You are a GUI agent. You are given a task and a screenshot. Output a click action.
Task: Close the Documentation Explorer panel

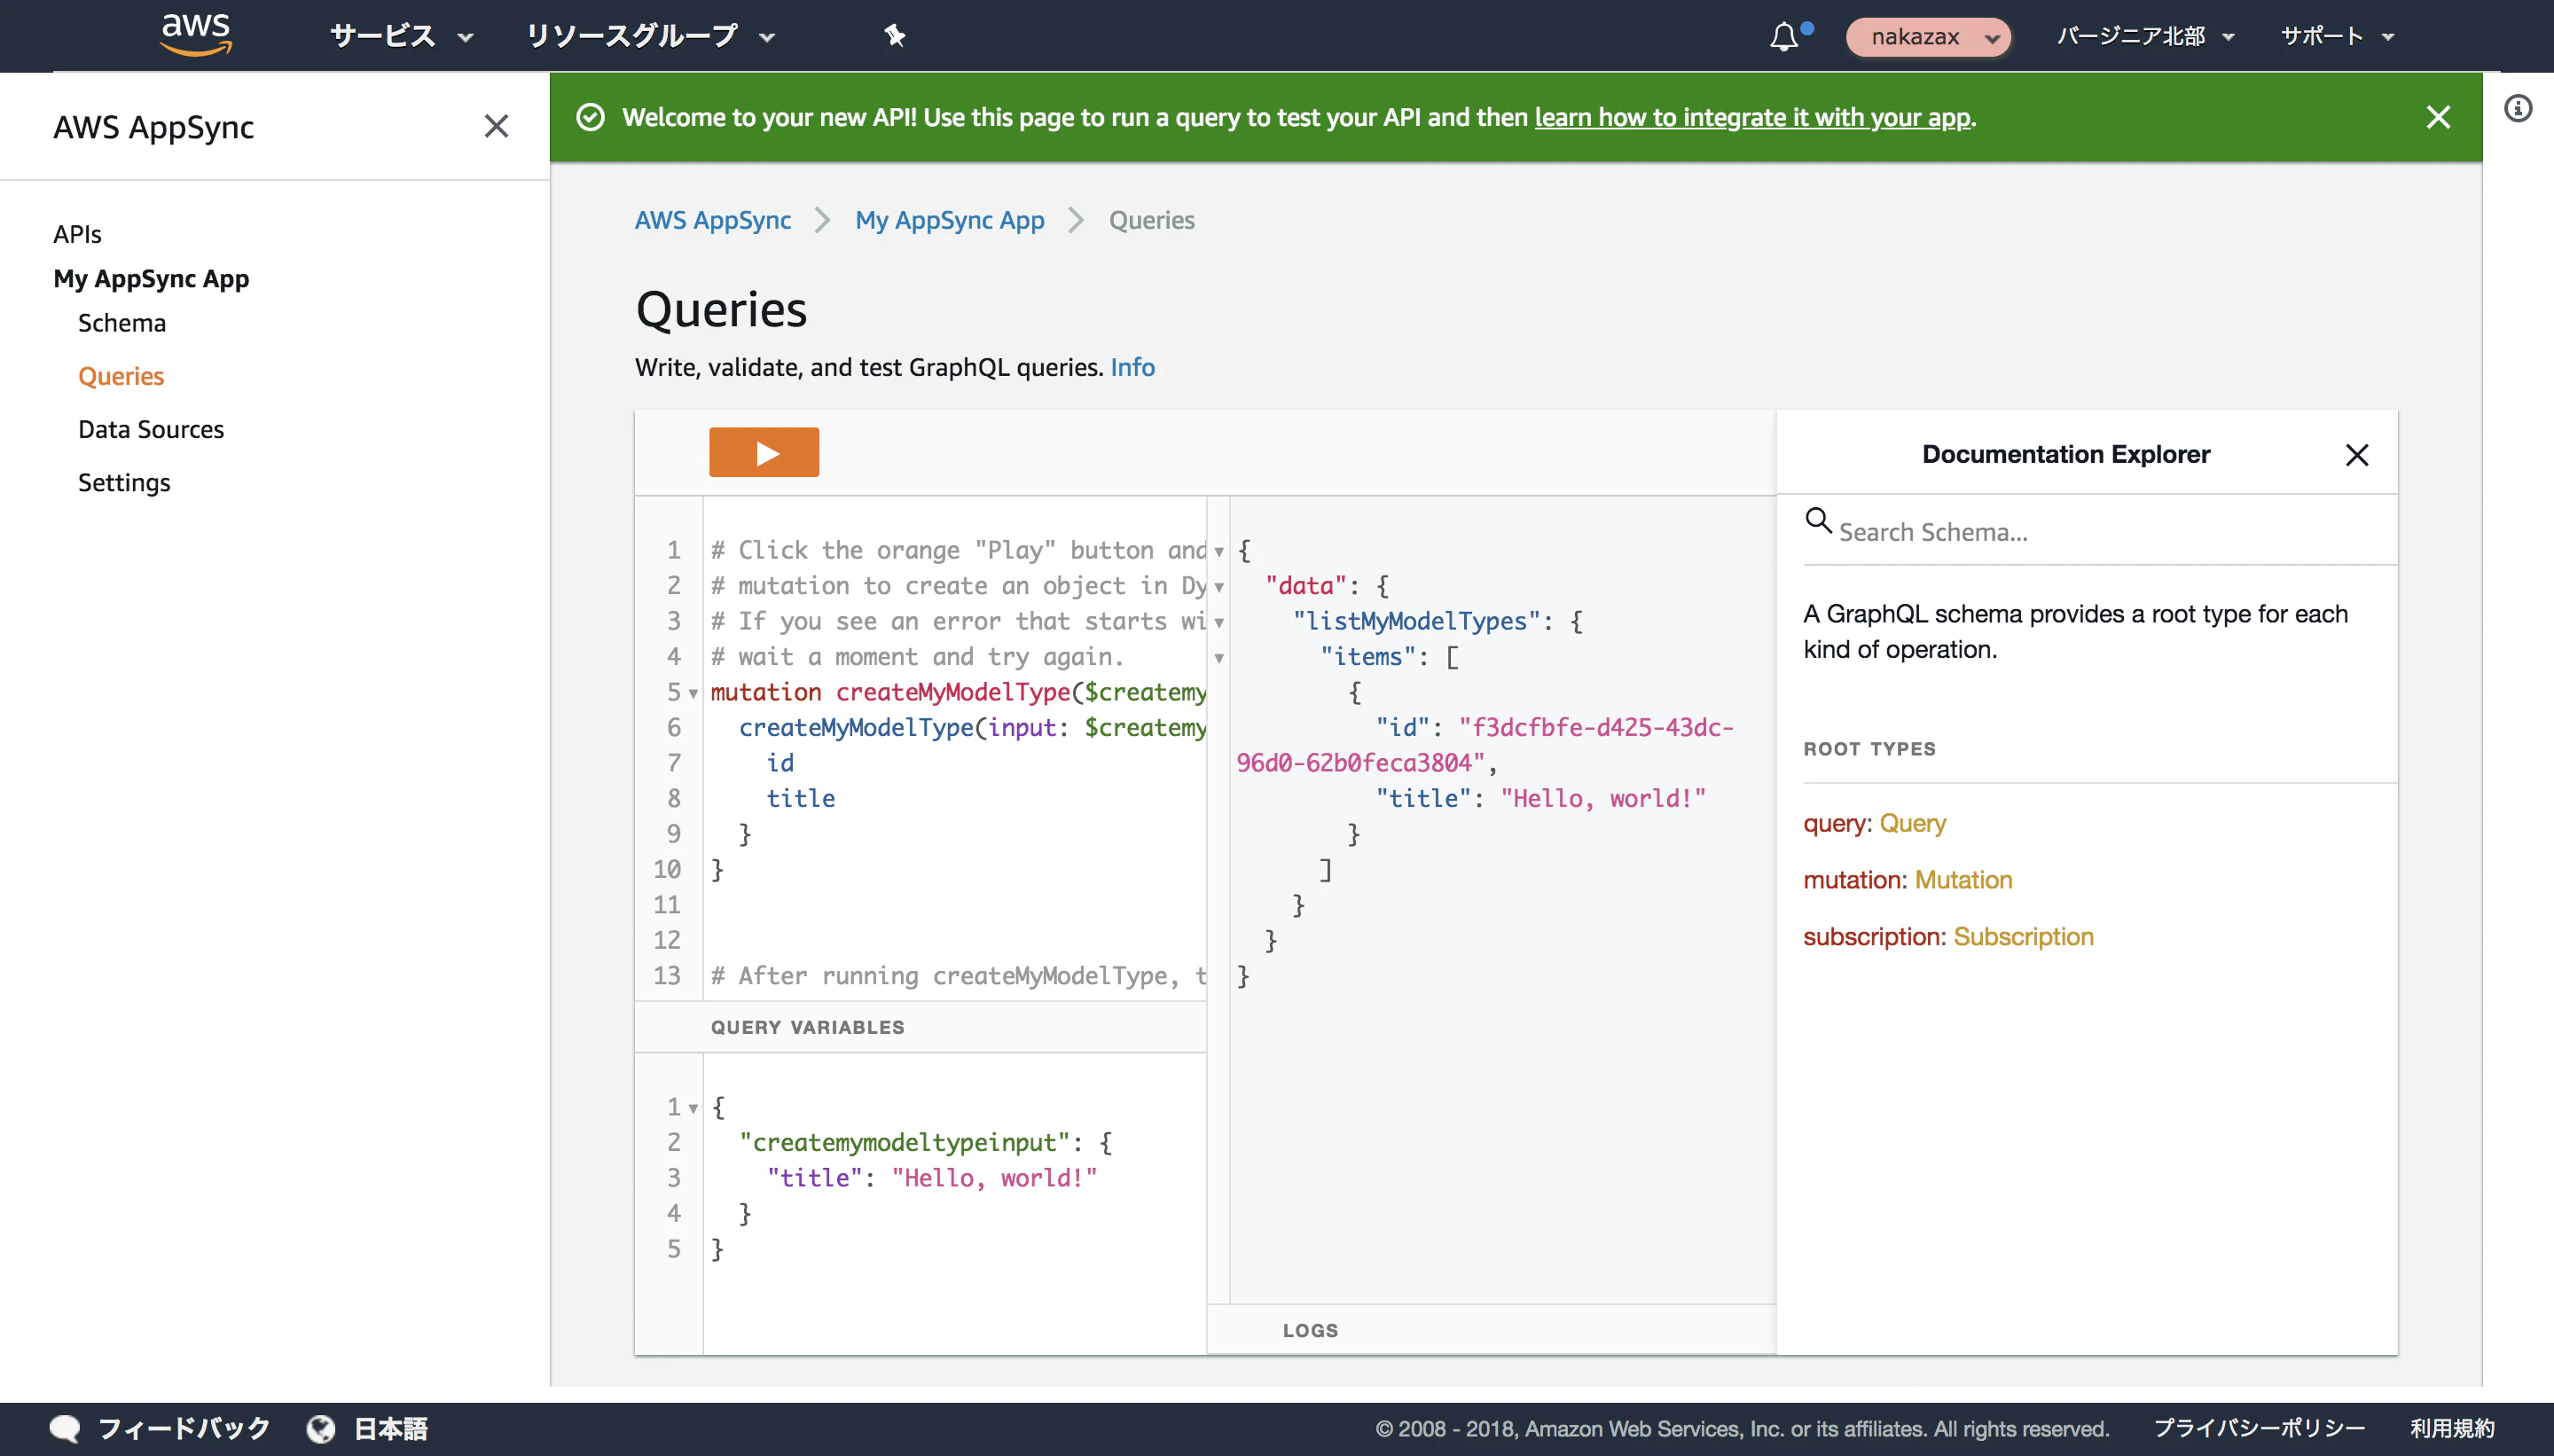(x=2357, y=455)
